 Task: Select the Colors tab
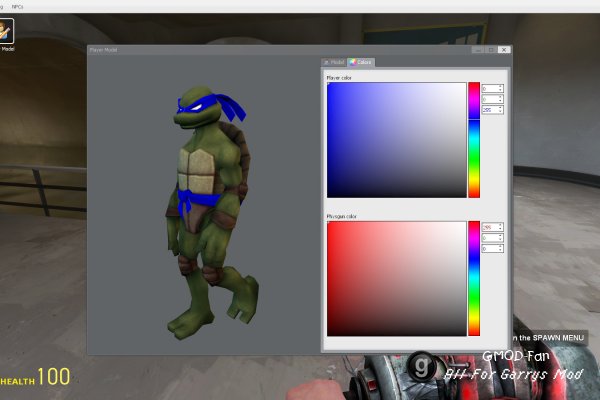click(361, 62)
